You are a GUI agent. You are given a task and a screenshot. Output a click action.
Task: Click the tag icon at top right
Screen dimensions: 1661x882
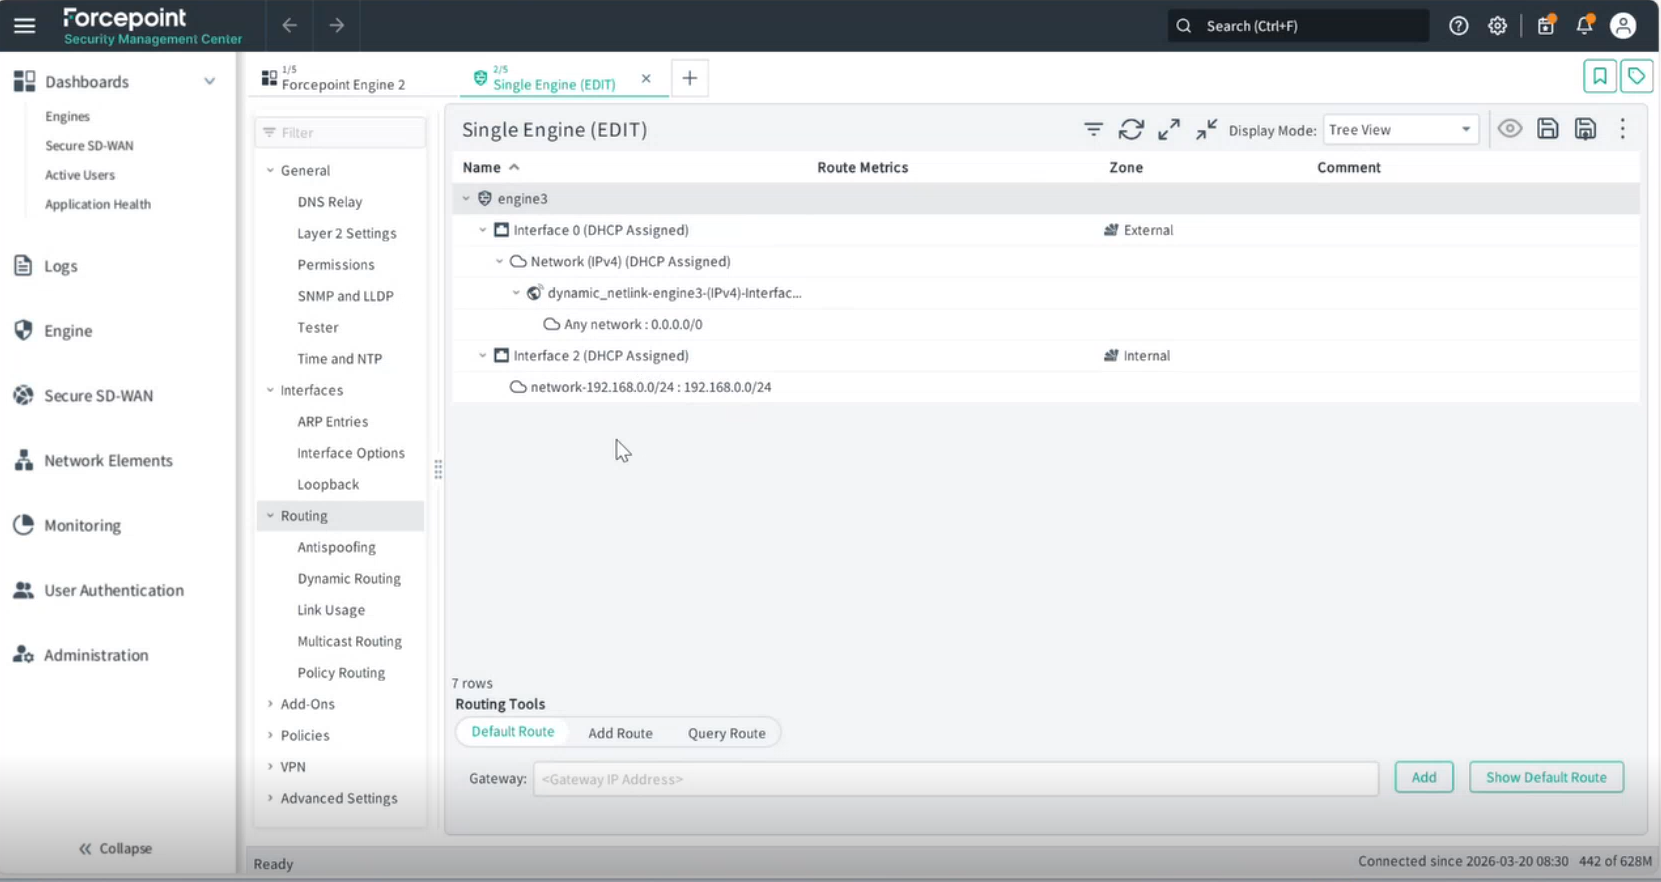coord(1637,76)
